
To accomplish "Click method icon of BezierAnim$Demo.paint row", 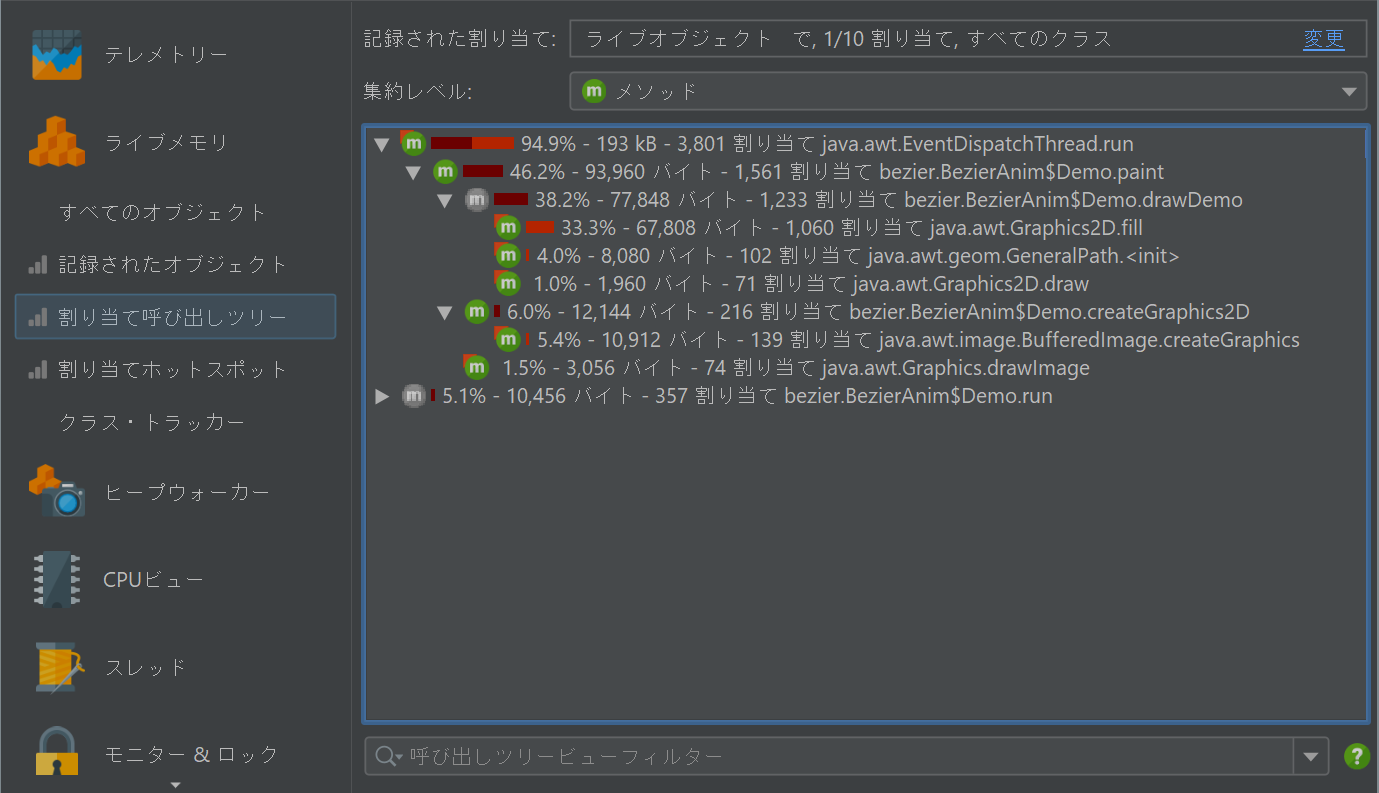I will [x=445, y=172].
